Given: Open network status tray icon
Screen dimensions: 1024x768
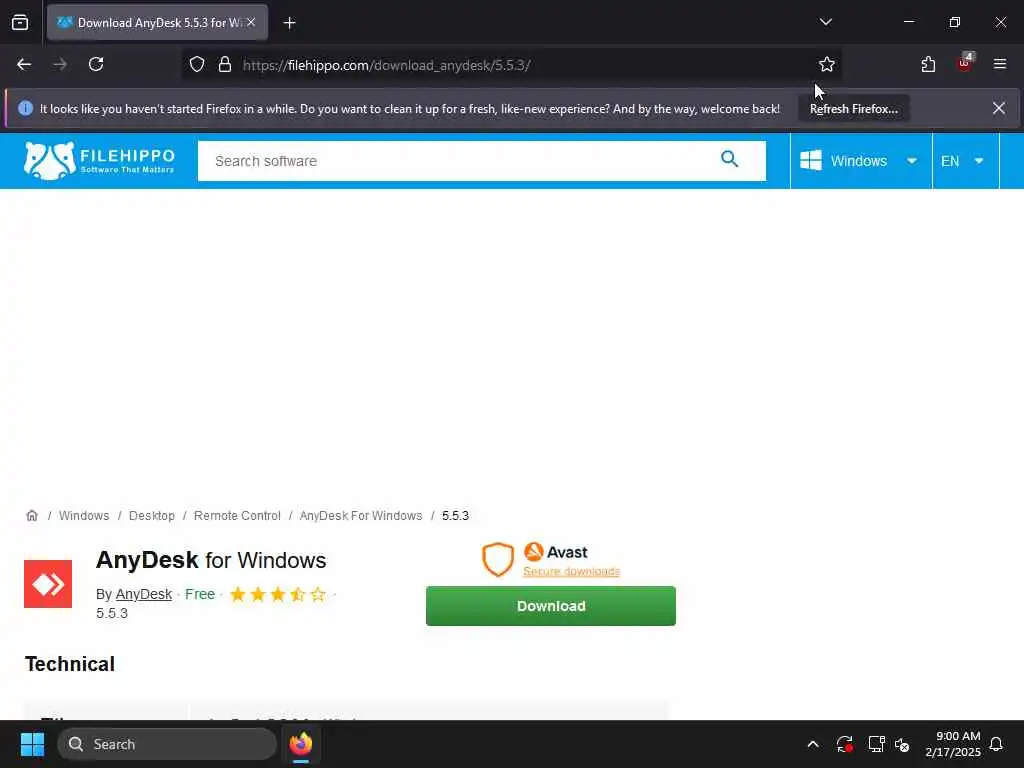Looking at the screenshot, I should tap(876, 744).
